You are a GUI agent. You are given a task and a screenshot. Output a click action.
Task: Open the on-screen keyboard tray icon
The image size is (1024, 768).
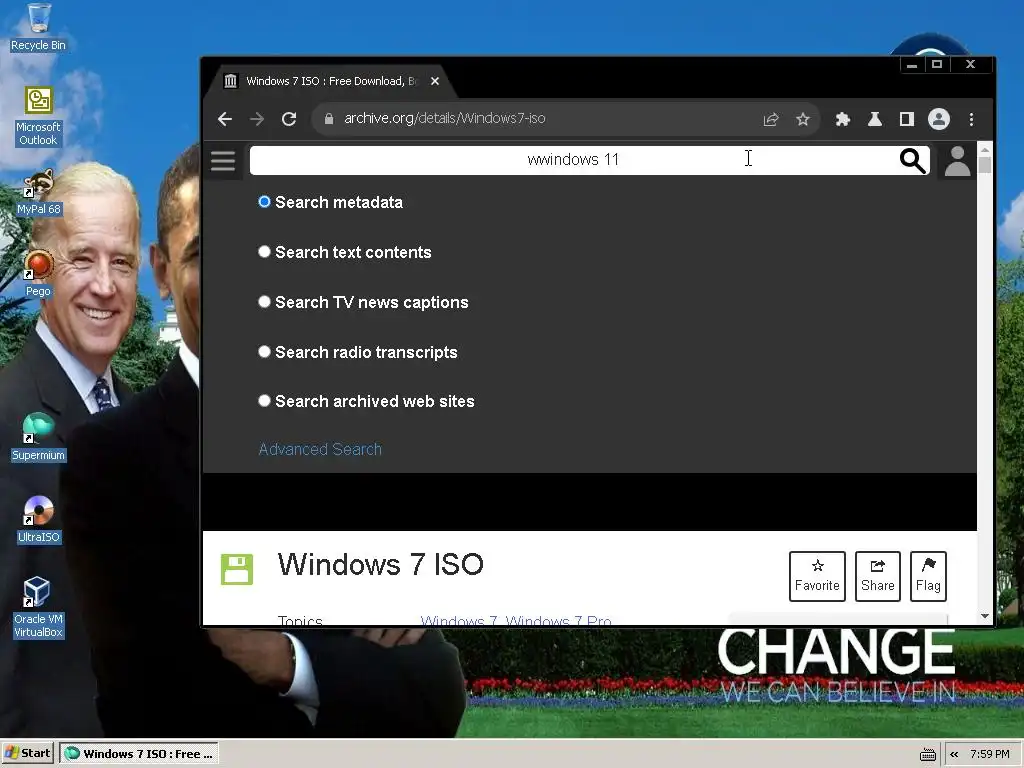[x=927, y=754]
